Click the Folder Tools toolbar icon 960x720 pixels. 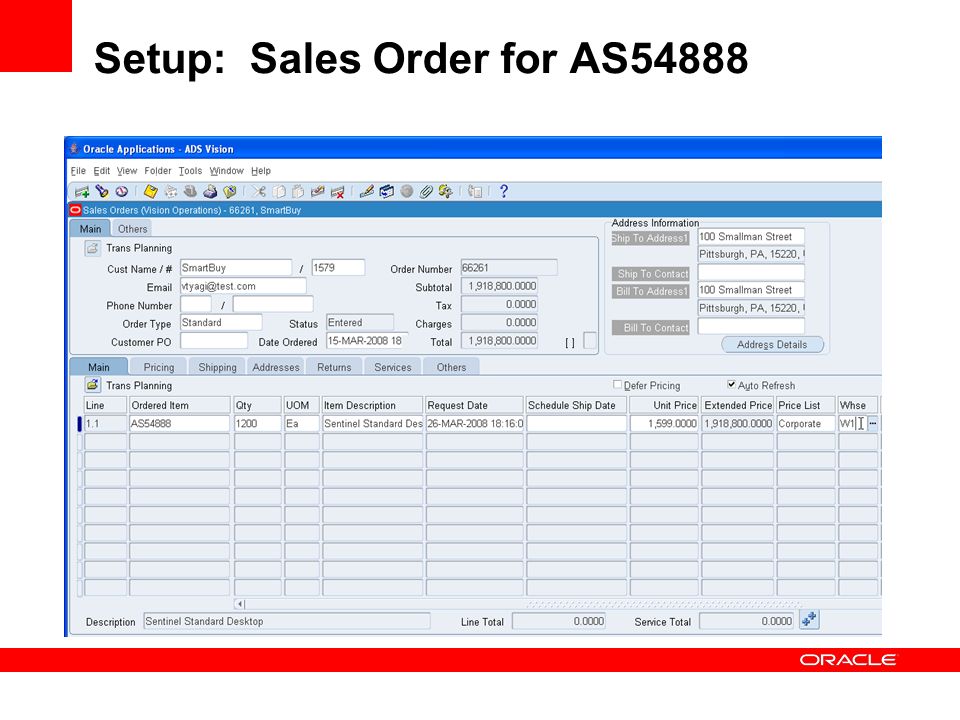point(445,192)
